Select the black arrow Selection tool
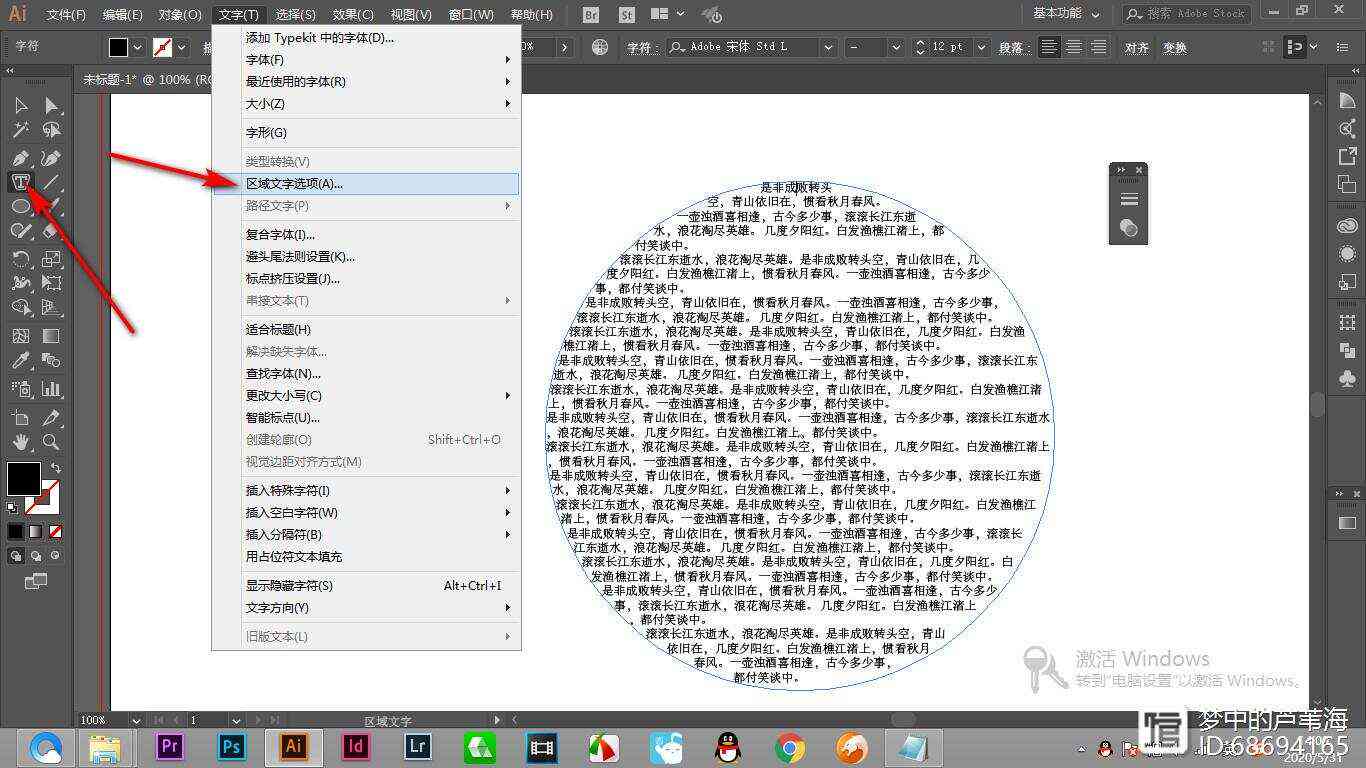 20,106
